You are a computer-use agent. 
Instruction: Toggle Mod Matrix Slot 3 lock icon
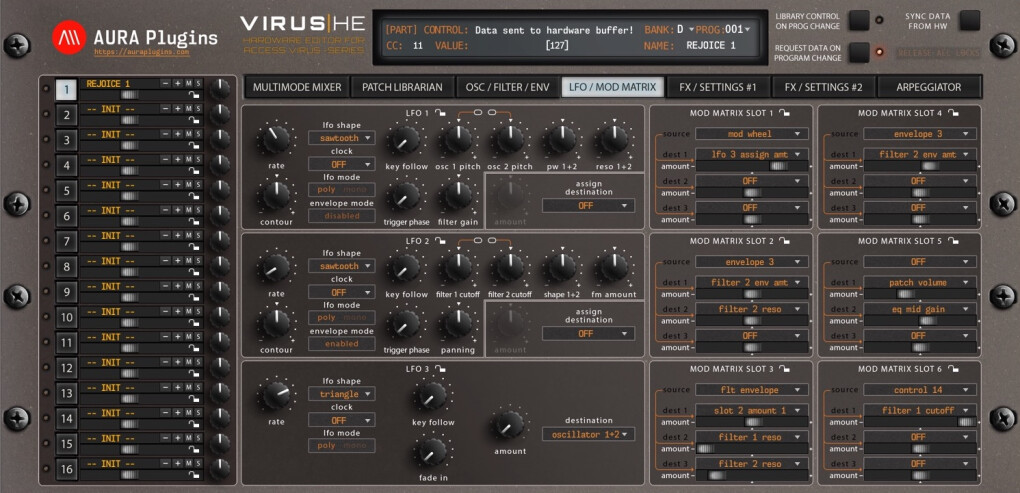784,369
